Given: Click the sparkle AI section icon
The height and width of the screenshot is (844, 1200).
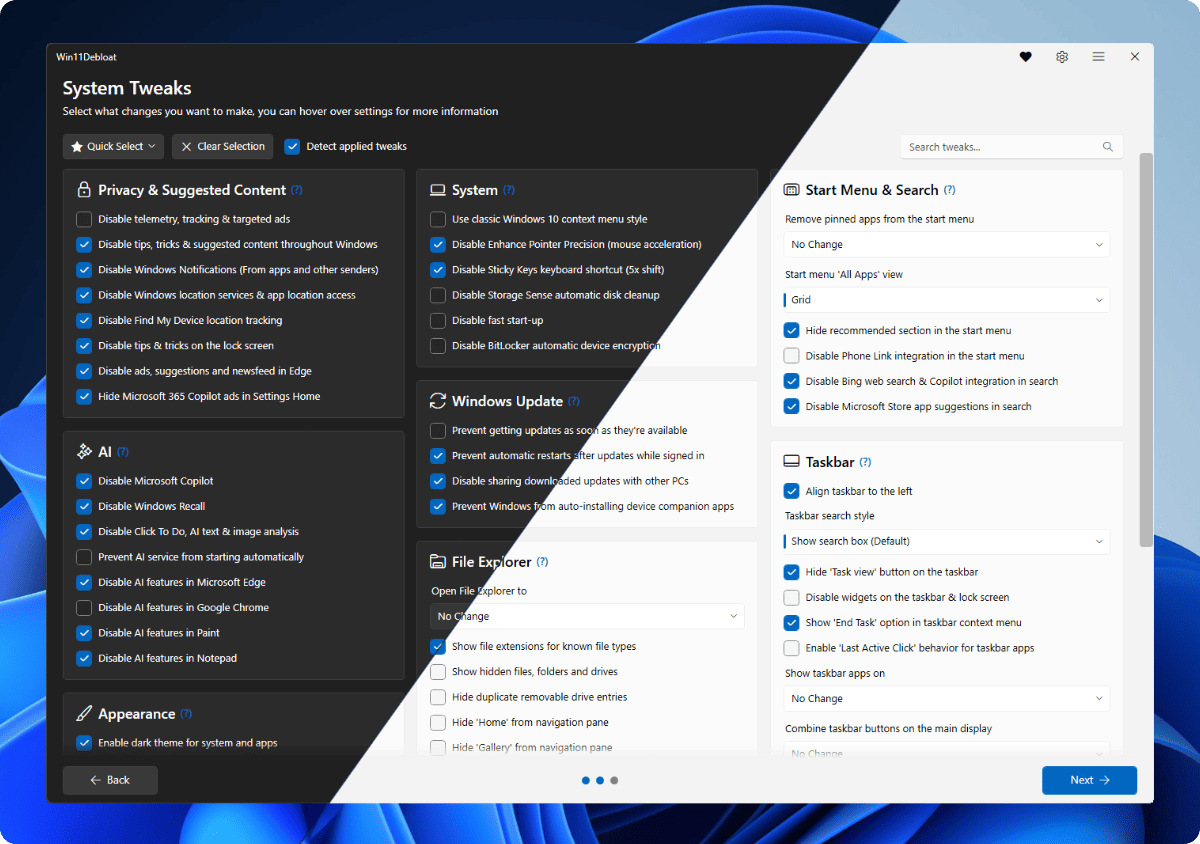Looking at the screenshot, I should [x=84, y=452].
